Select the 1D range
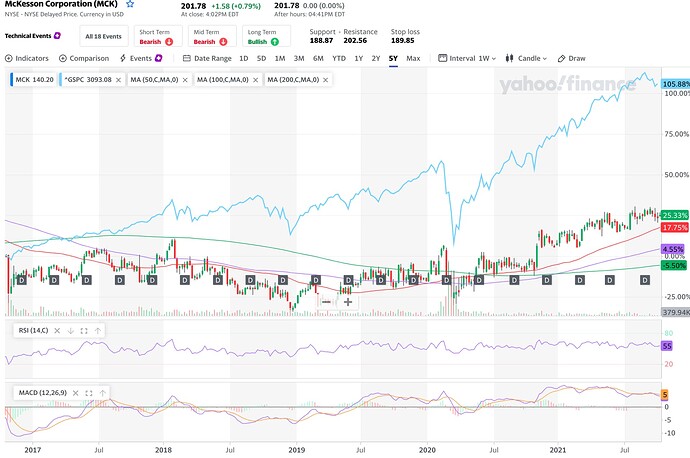The height and width of the screenshot is (458, 690). [244, 58]
